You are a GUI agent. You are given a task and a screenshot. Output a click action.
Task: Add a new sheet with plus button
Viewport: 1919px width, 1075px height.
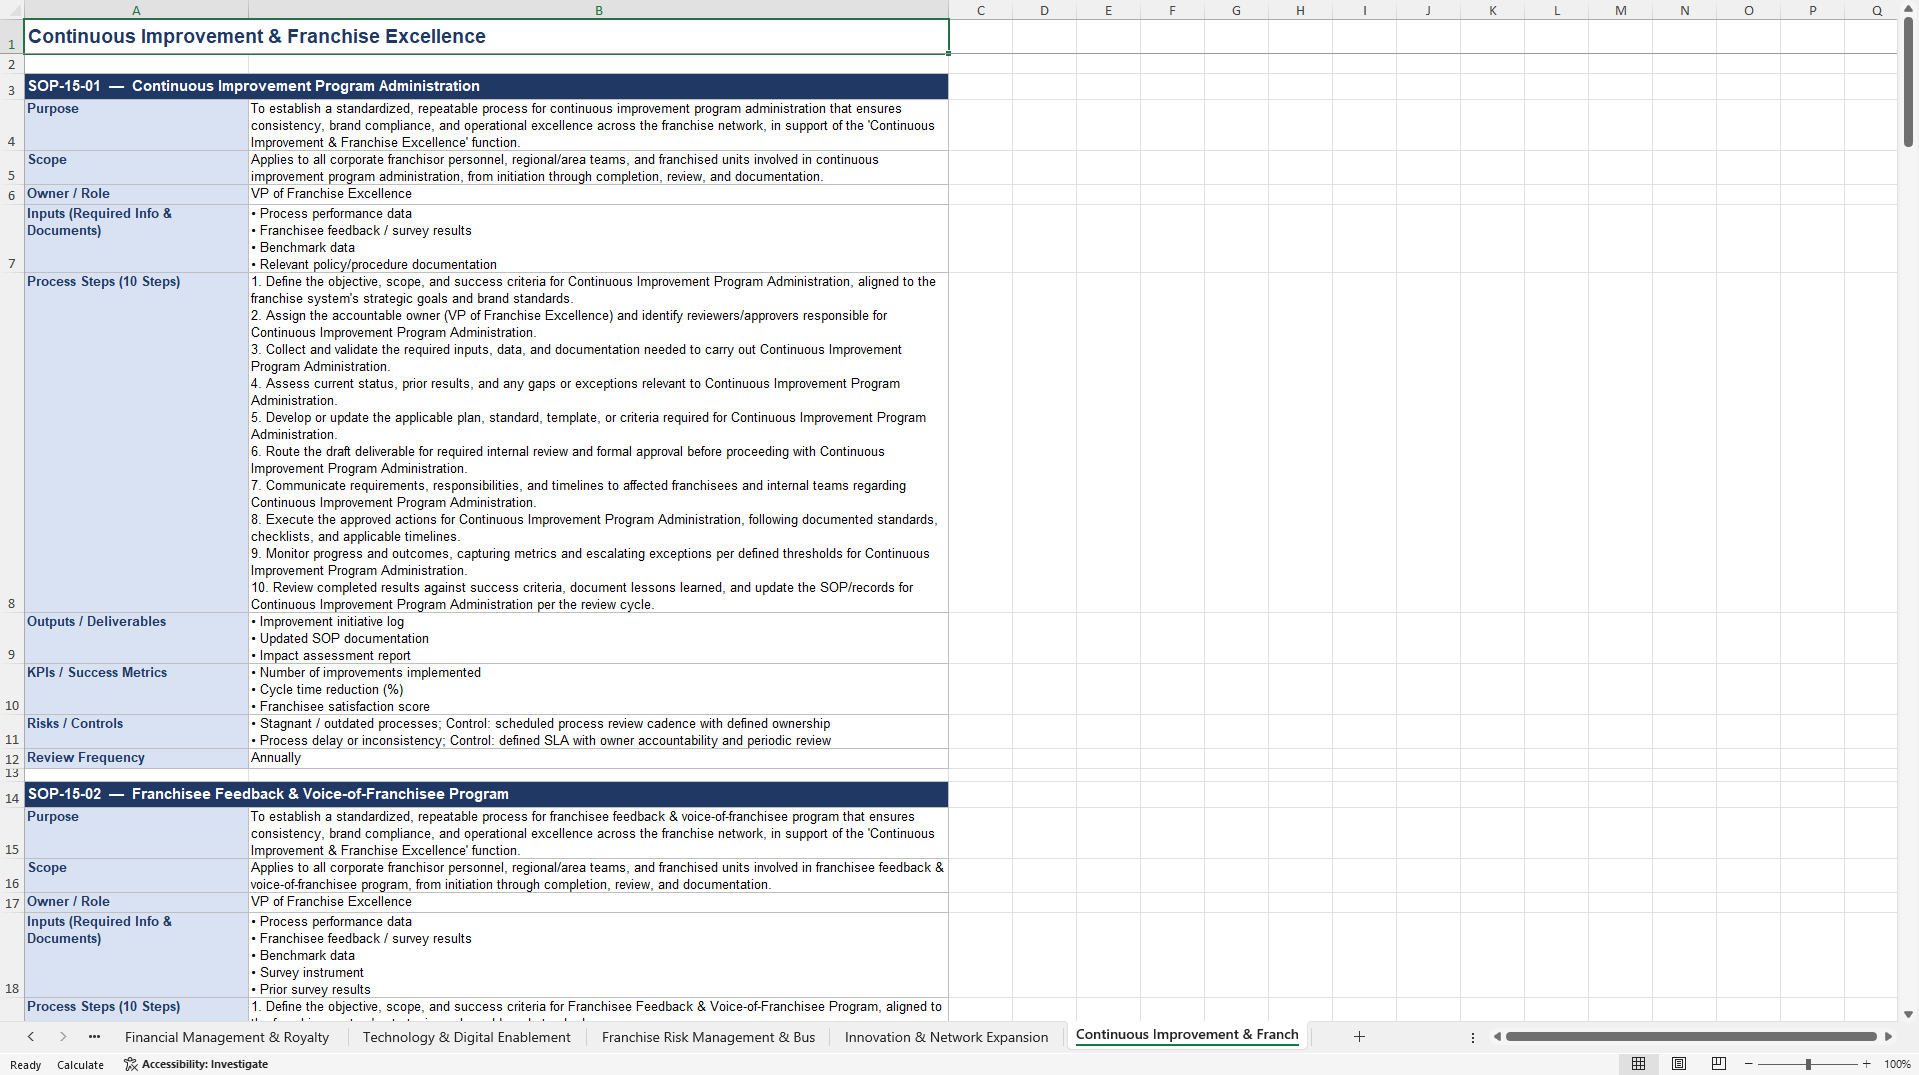[1359, 1037]
